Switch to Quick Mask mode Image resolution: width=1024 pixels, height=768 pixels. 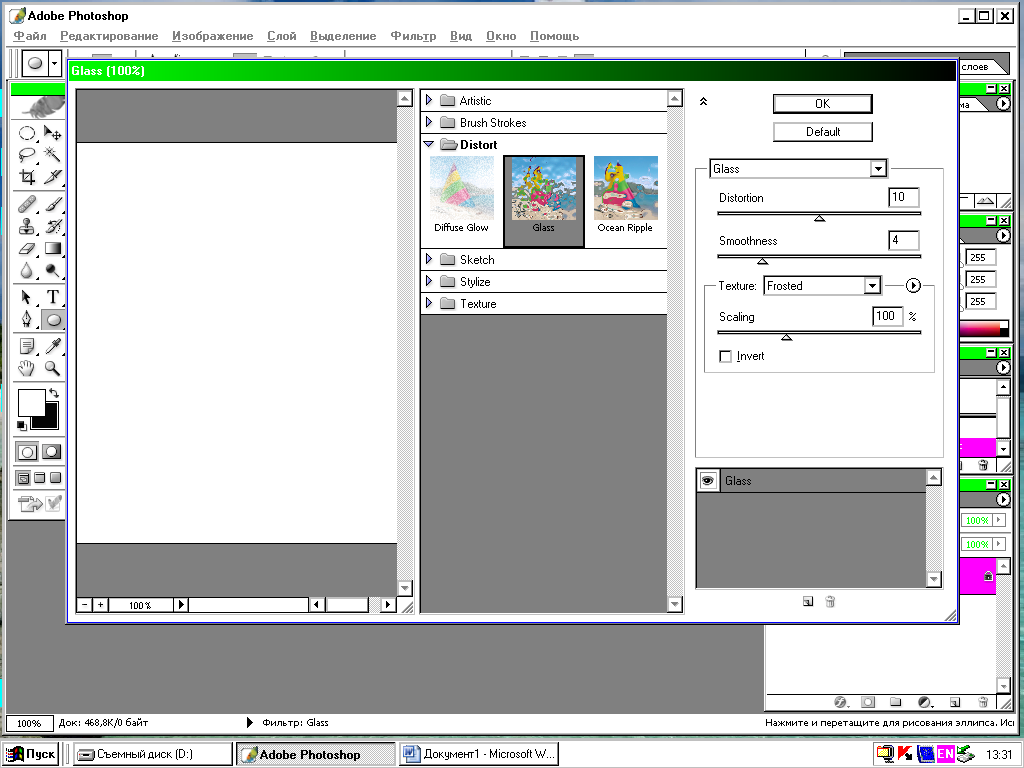click(x=52, y=451)
